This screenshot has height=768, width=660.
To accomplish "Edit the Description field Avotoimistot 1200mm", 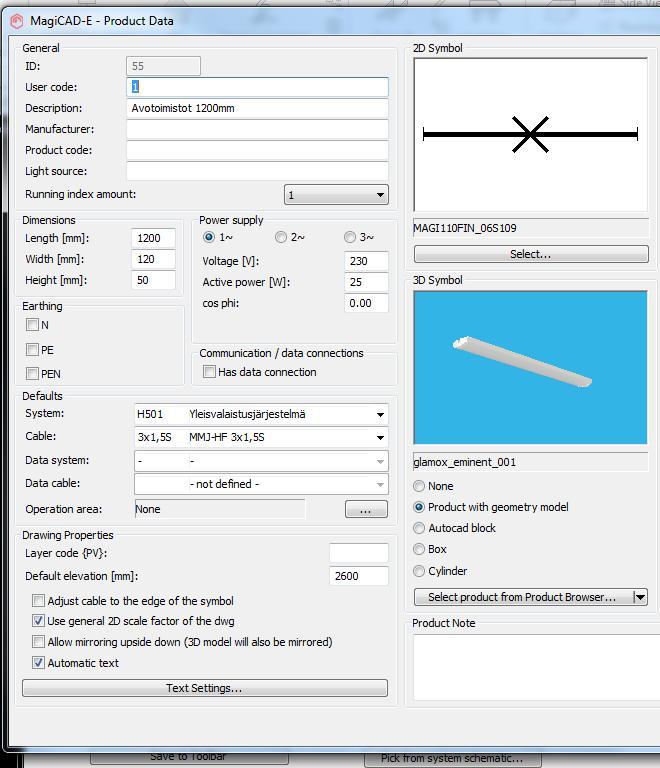I will tap(258, 108).
